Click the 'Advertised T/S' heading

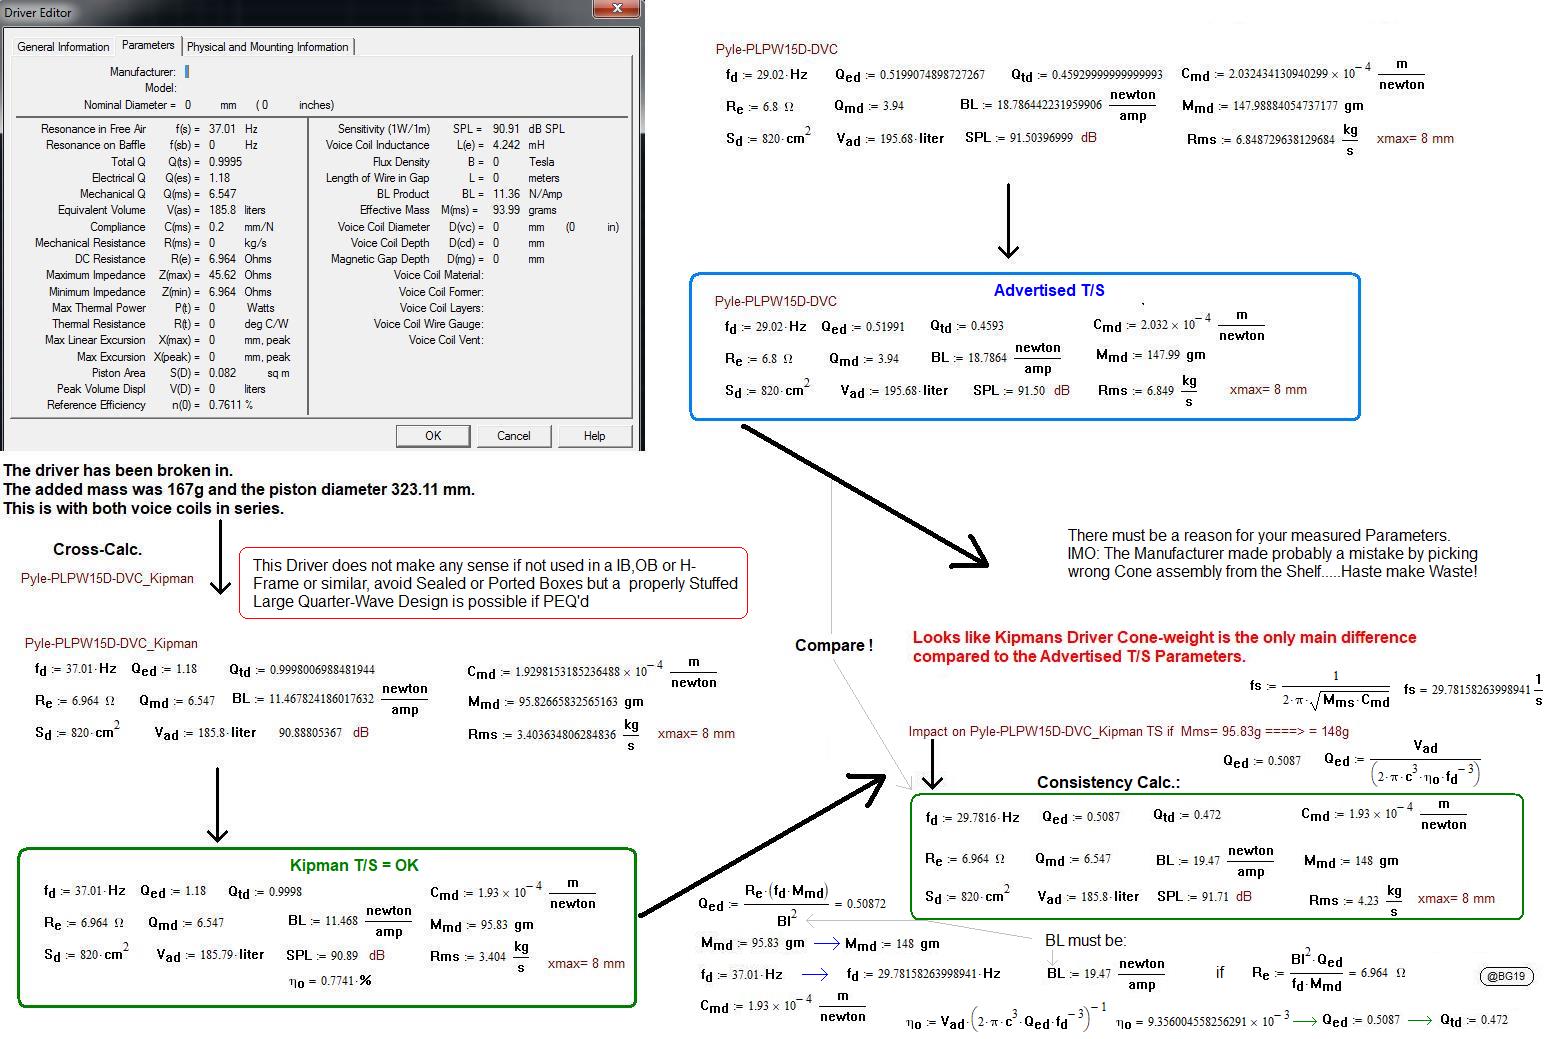pyautogui.click(x=1049, y=290)
